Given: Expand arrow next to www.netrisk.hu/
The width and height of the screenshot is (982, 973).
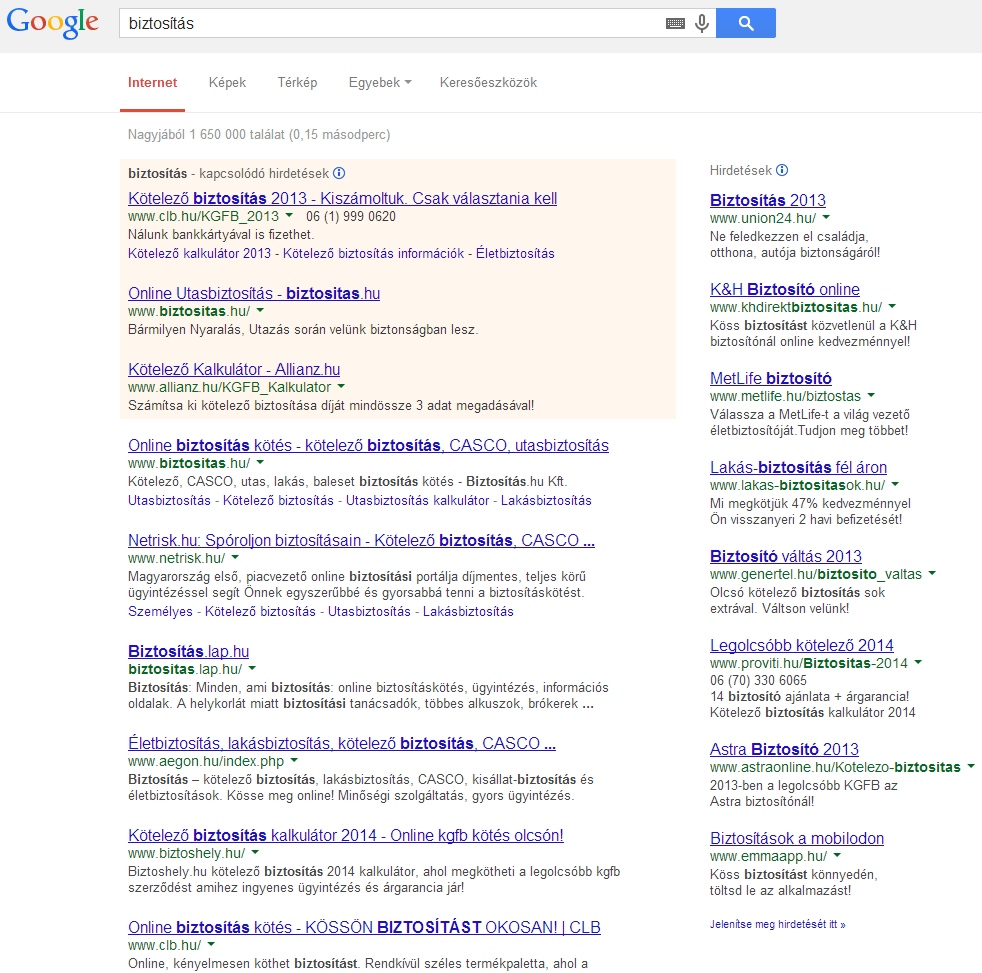Looking at the screenshot, I should tap(235, 557).
